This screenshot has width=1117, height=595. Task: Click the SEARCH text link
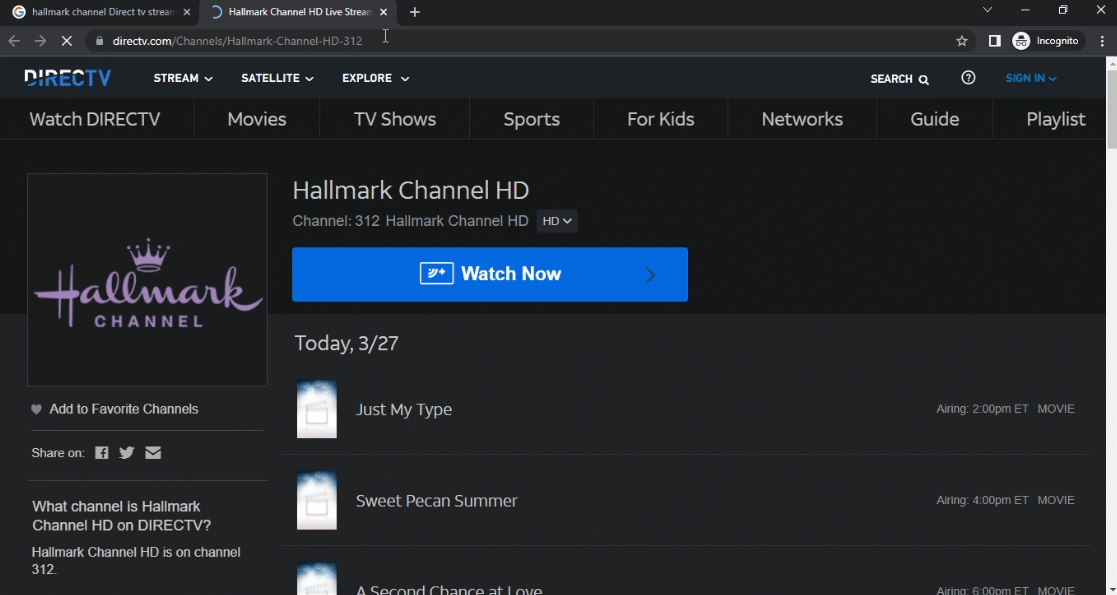[891, 78]
